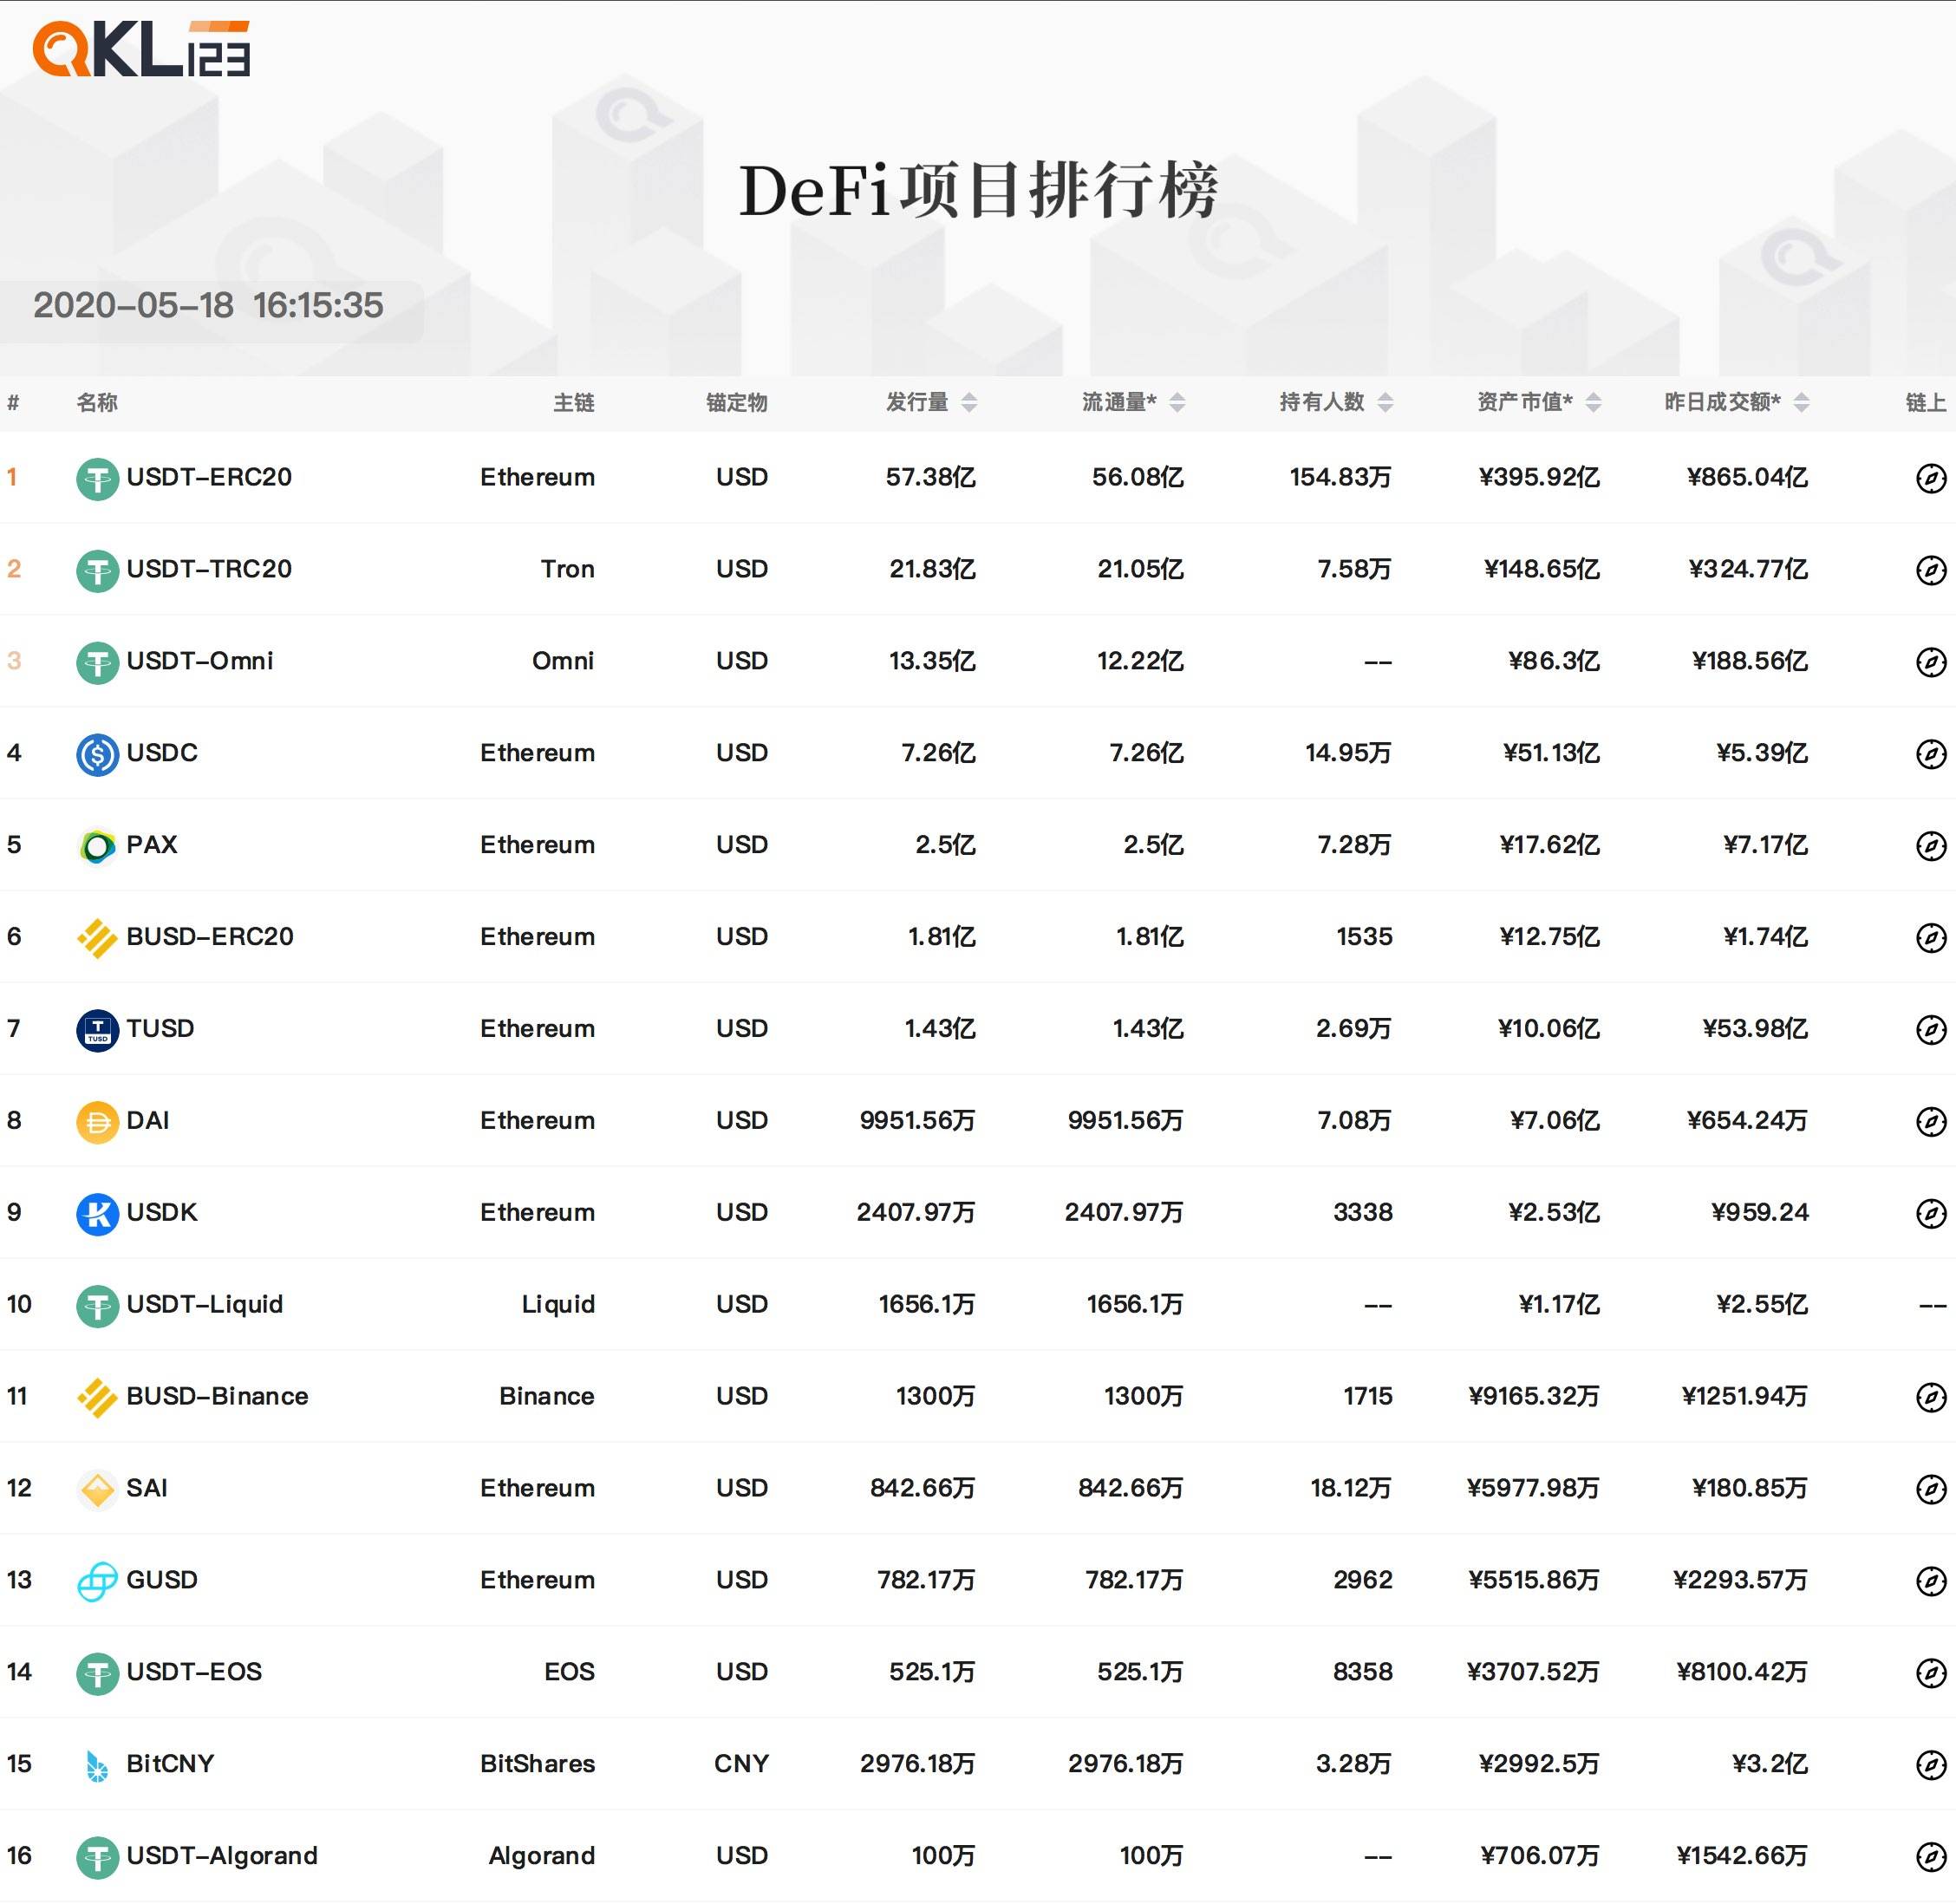The image size is (1956, 1904).
Task: Click the Tron main chain cell
Action: click(x=568, y=569)
